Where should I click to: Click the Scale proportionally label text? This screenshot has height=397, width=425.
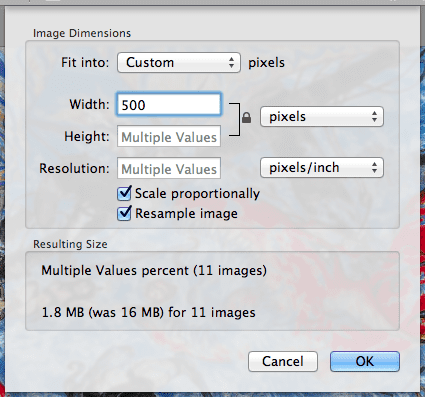point(197,194)
